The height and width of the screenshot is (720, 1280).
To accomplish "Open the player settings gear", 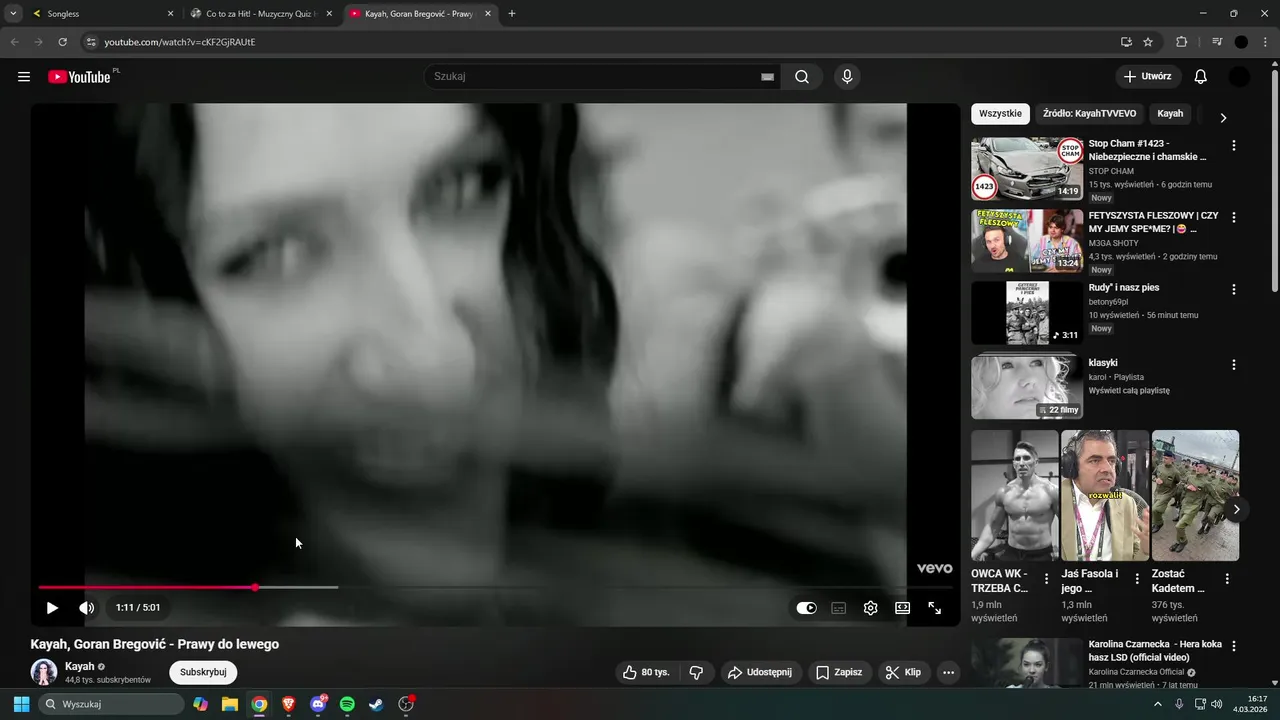I will coord(871,608).
